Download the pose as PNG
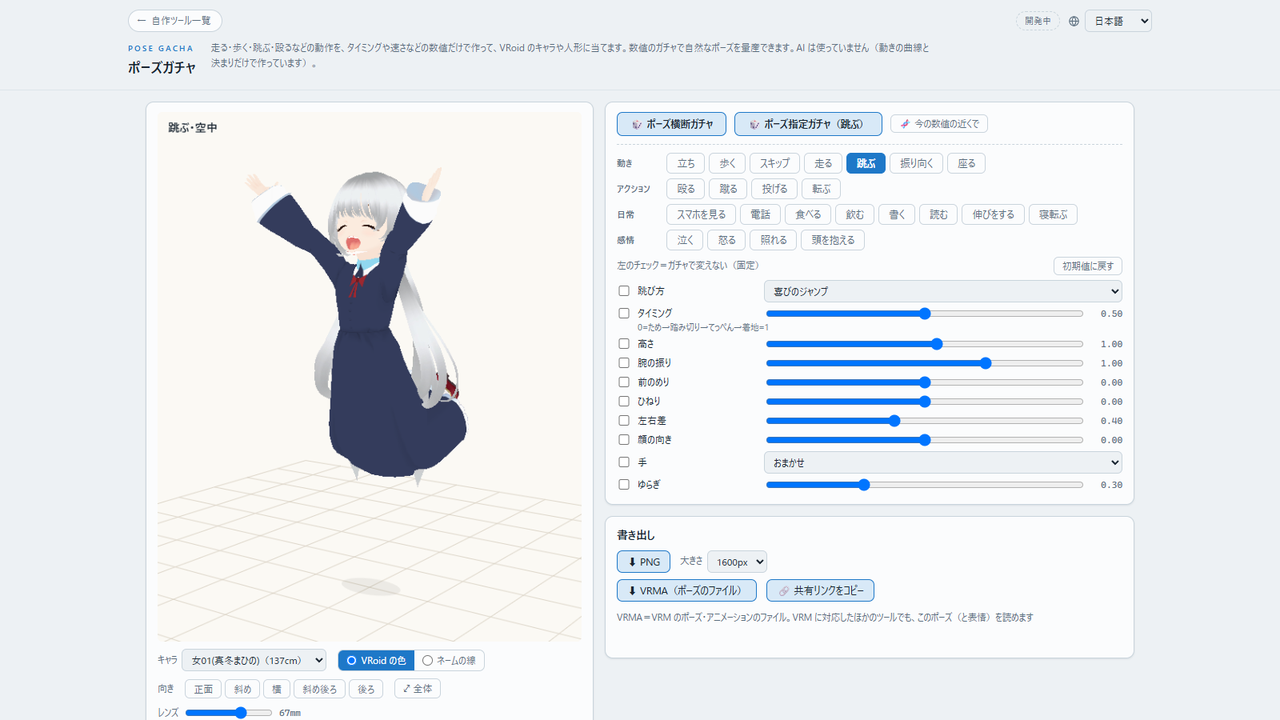Image resolution: width=1280 pixels, height=720 pixels. (644, 562)
